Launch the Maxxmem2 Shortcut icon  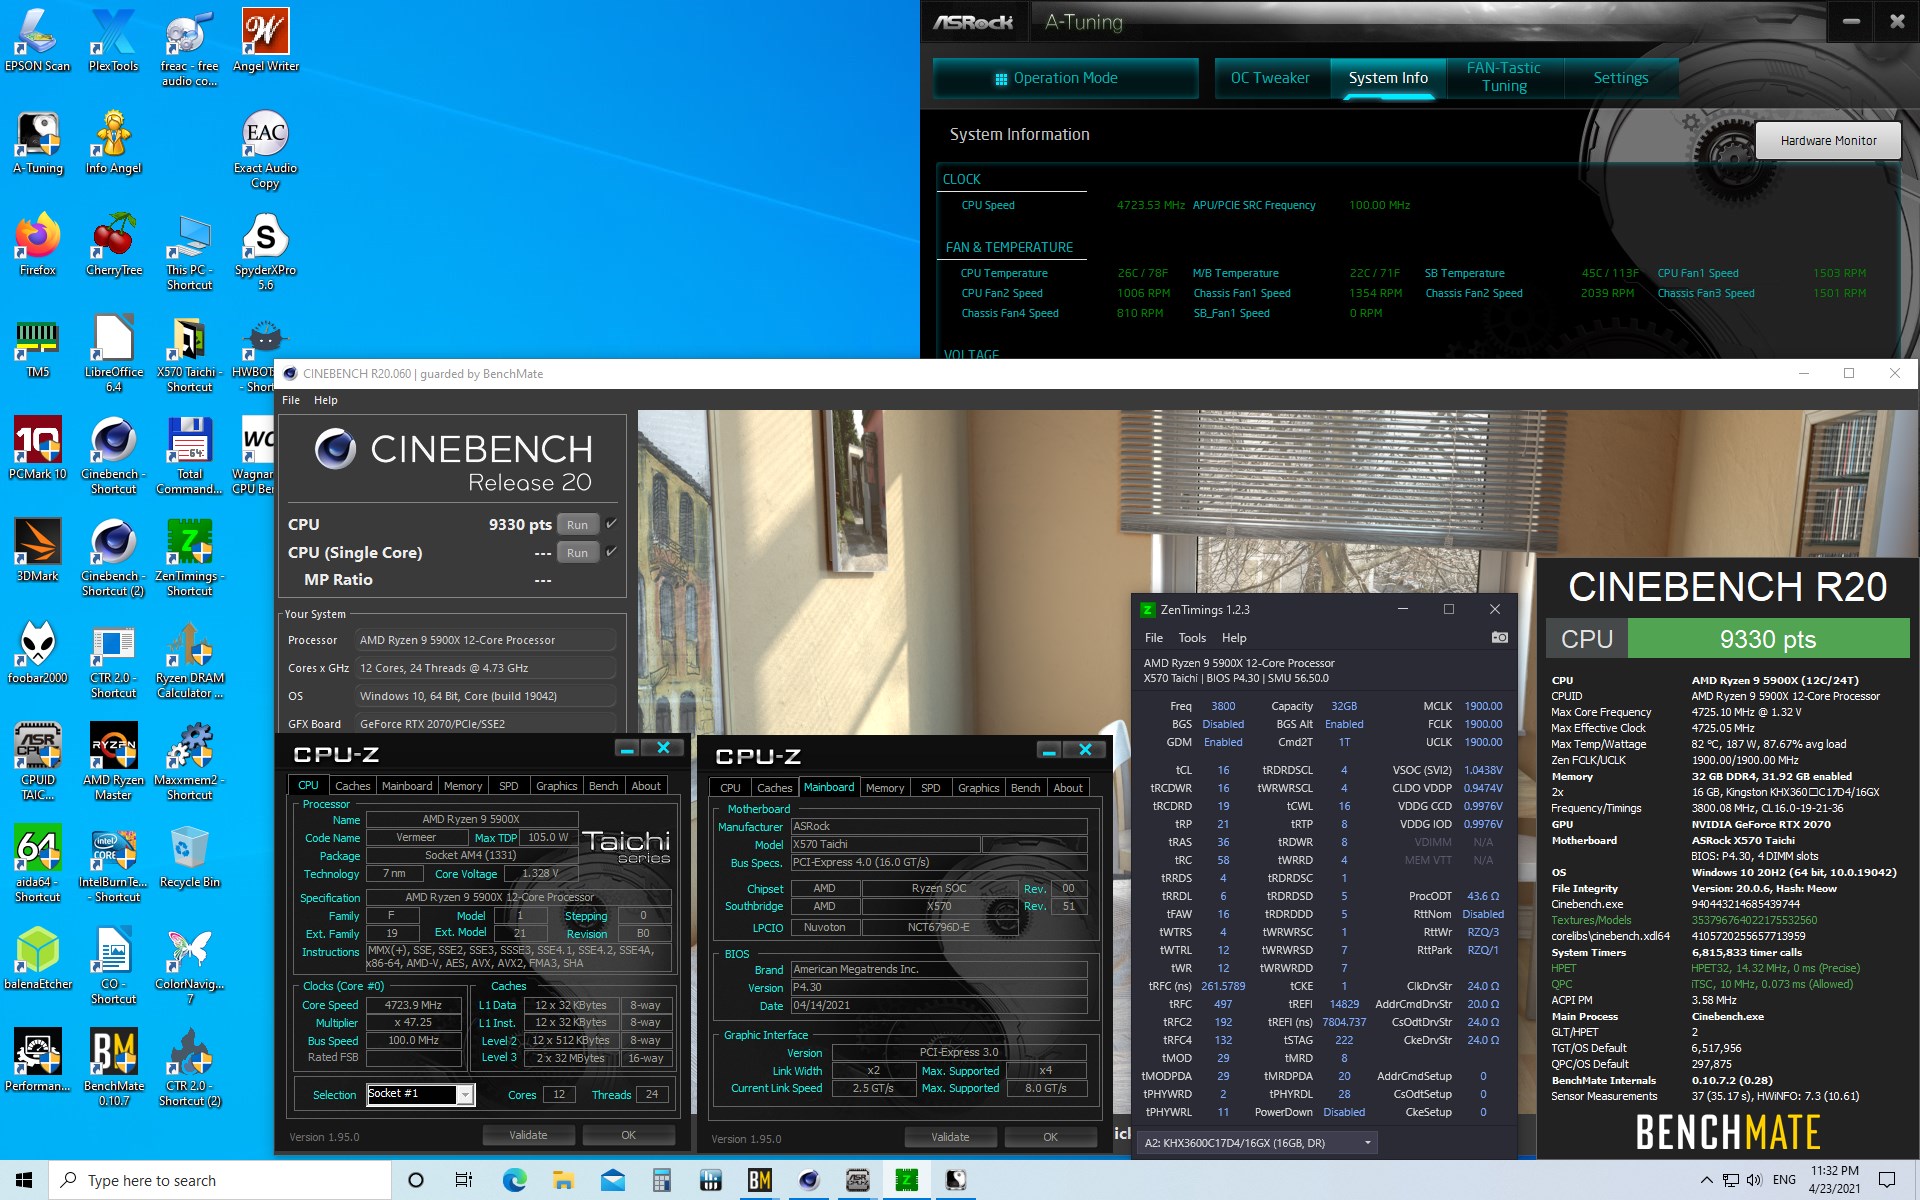click(x=190, y=762)
